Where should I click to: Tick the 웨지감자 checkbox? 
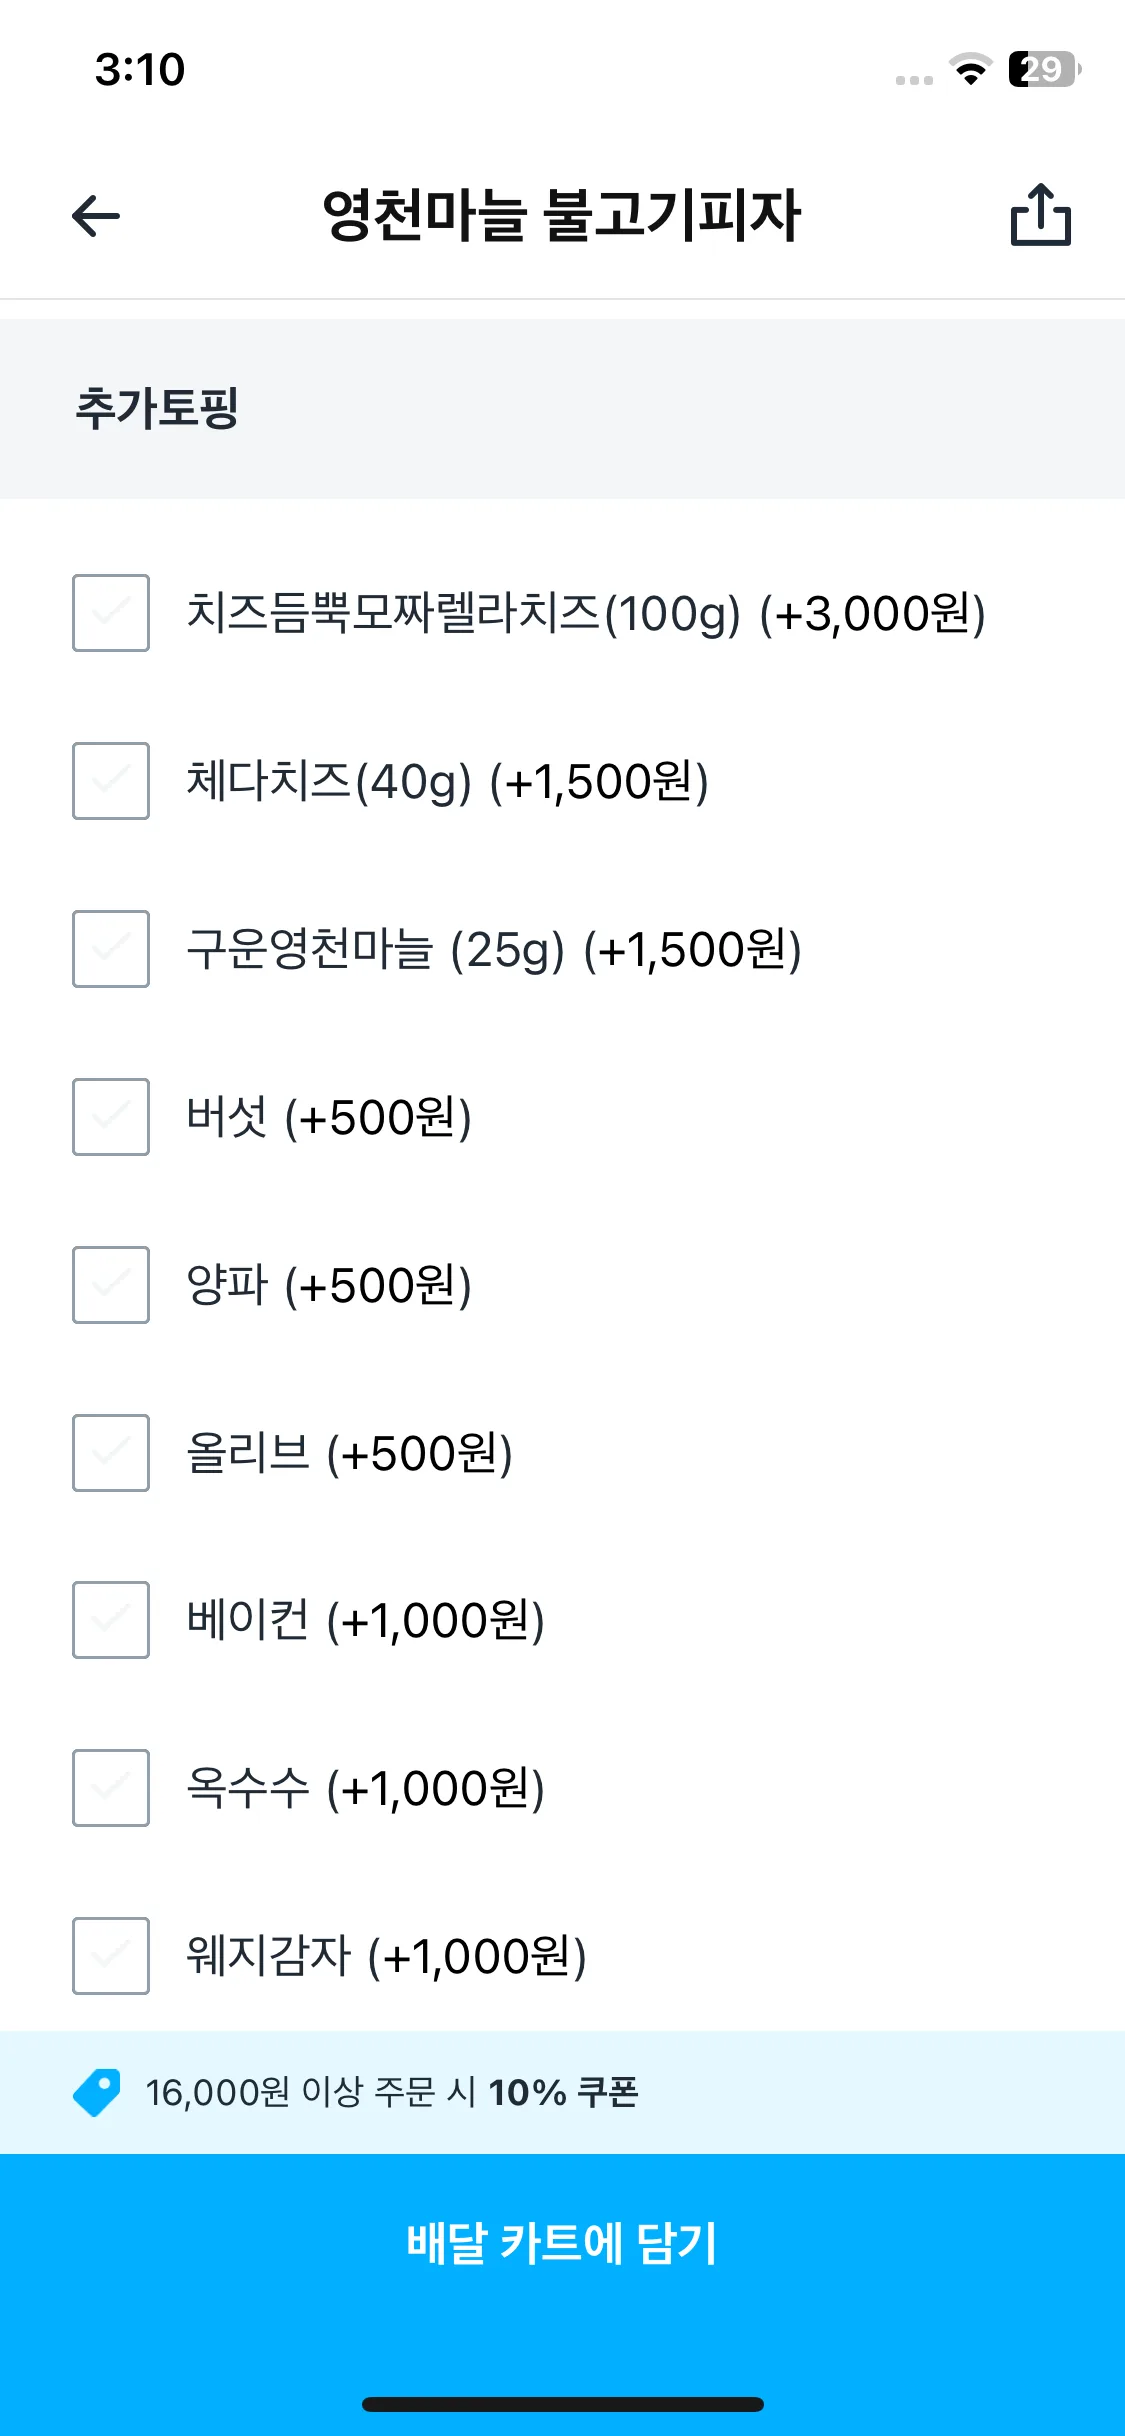(x=111, y=1956)
